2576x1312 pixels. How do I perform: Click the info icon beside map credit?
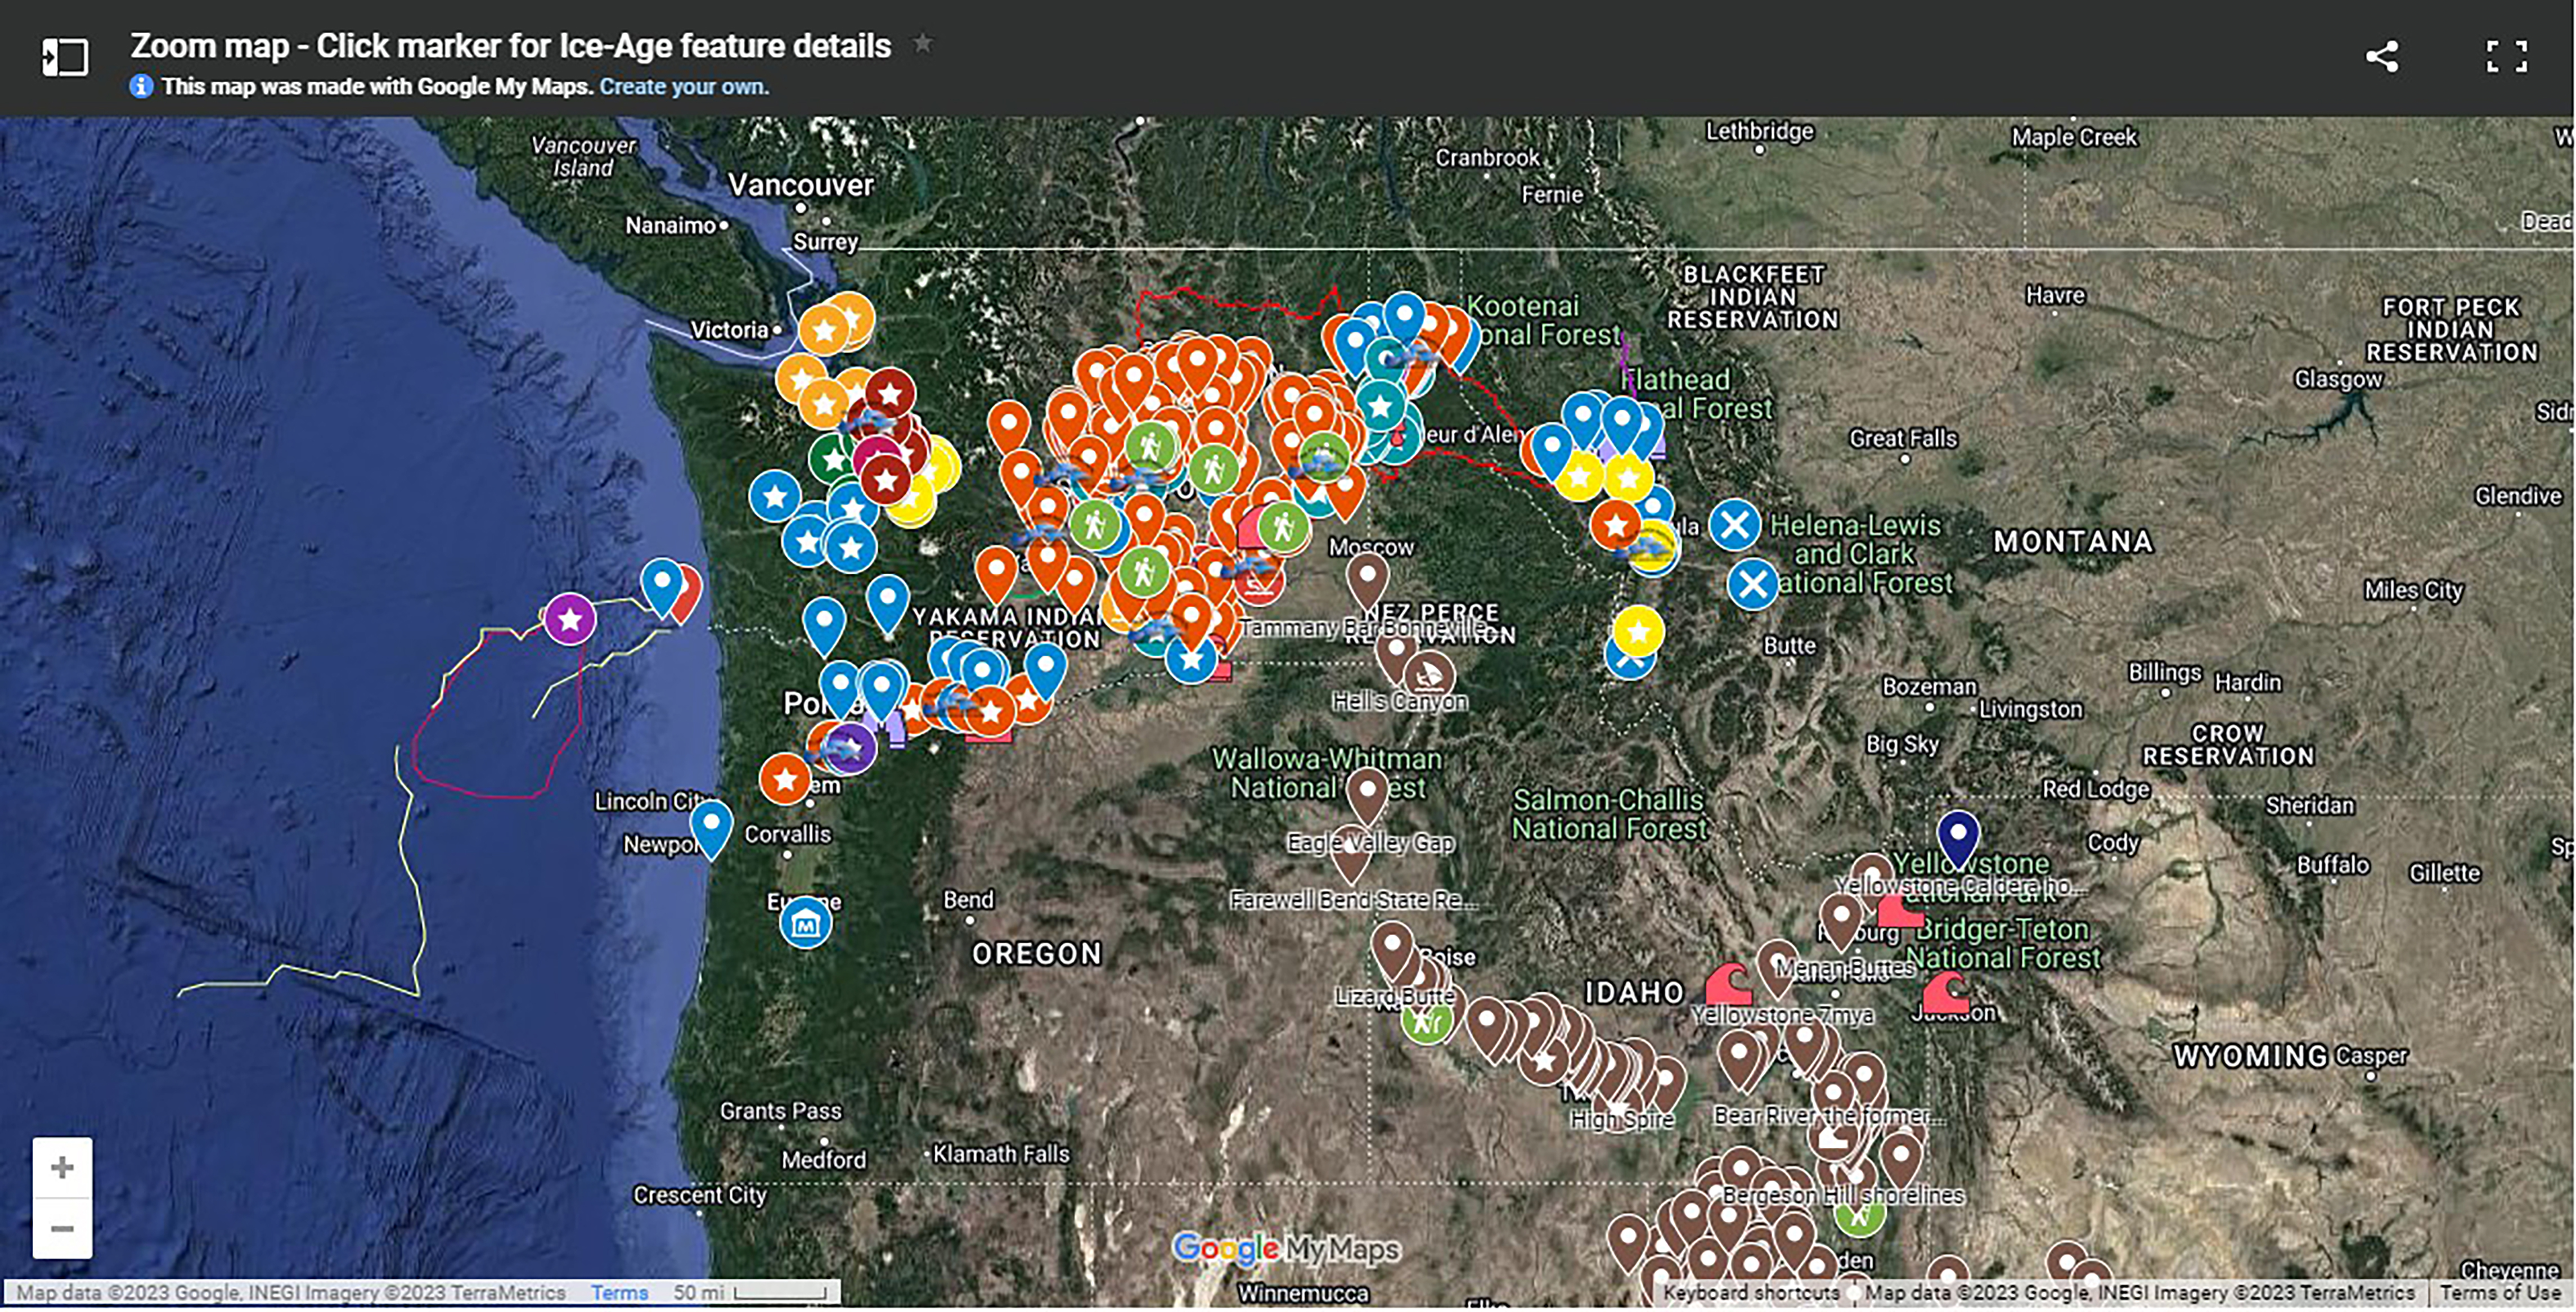[x=141, y=87]
